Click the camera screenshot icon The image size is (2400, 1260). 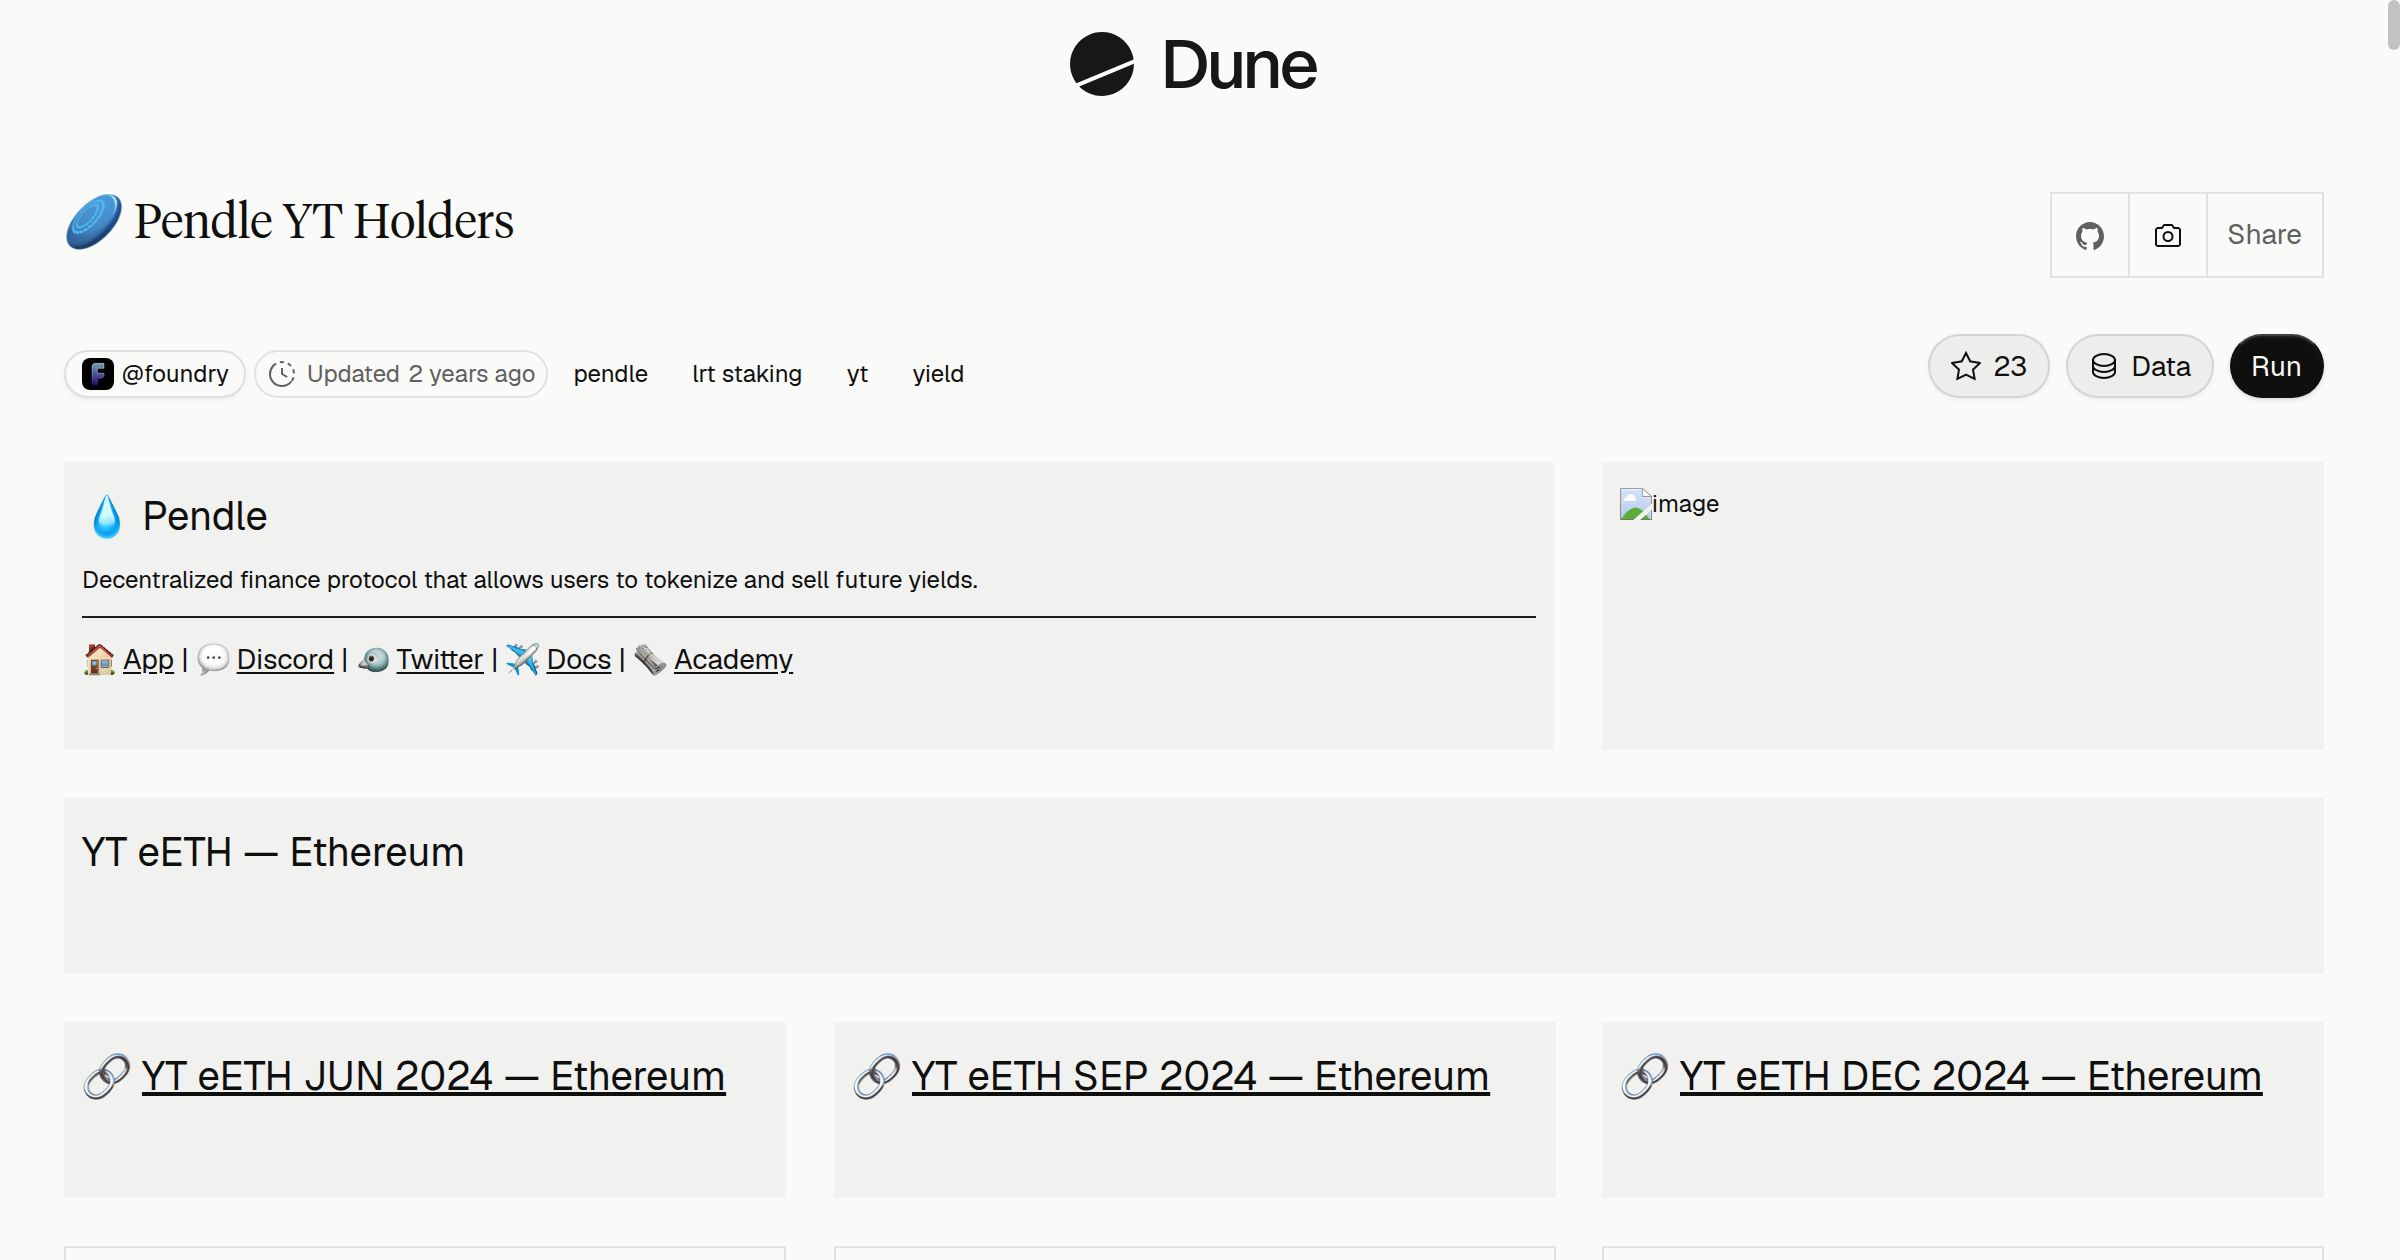pos(2168,235)
